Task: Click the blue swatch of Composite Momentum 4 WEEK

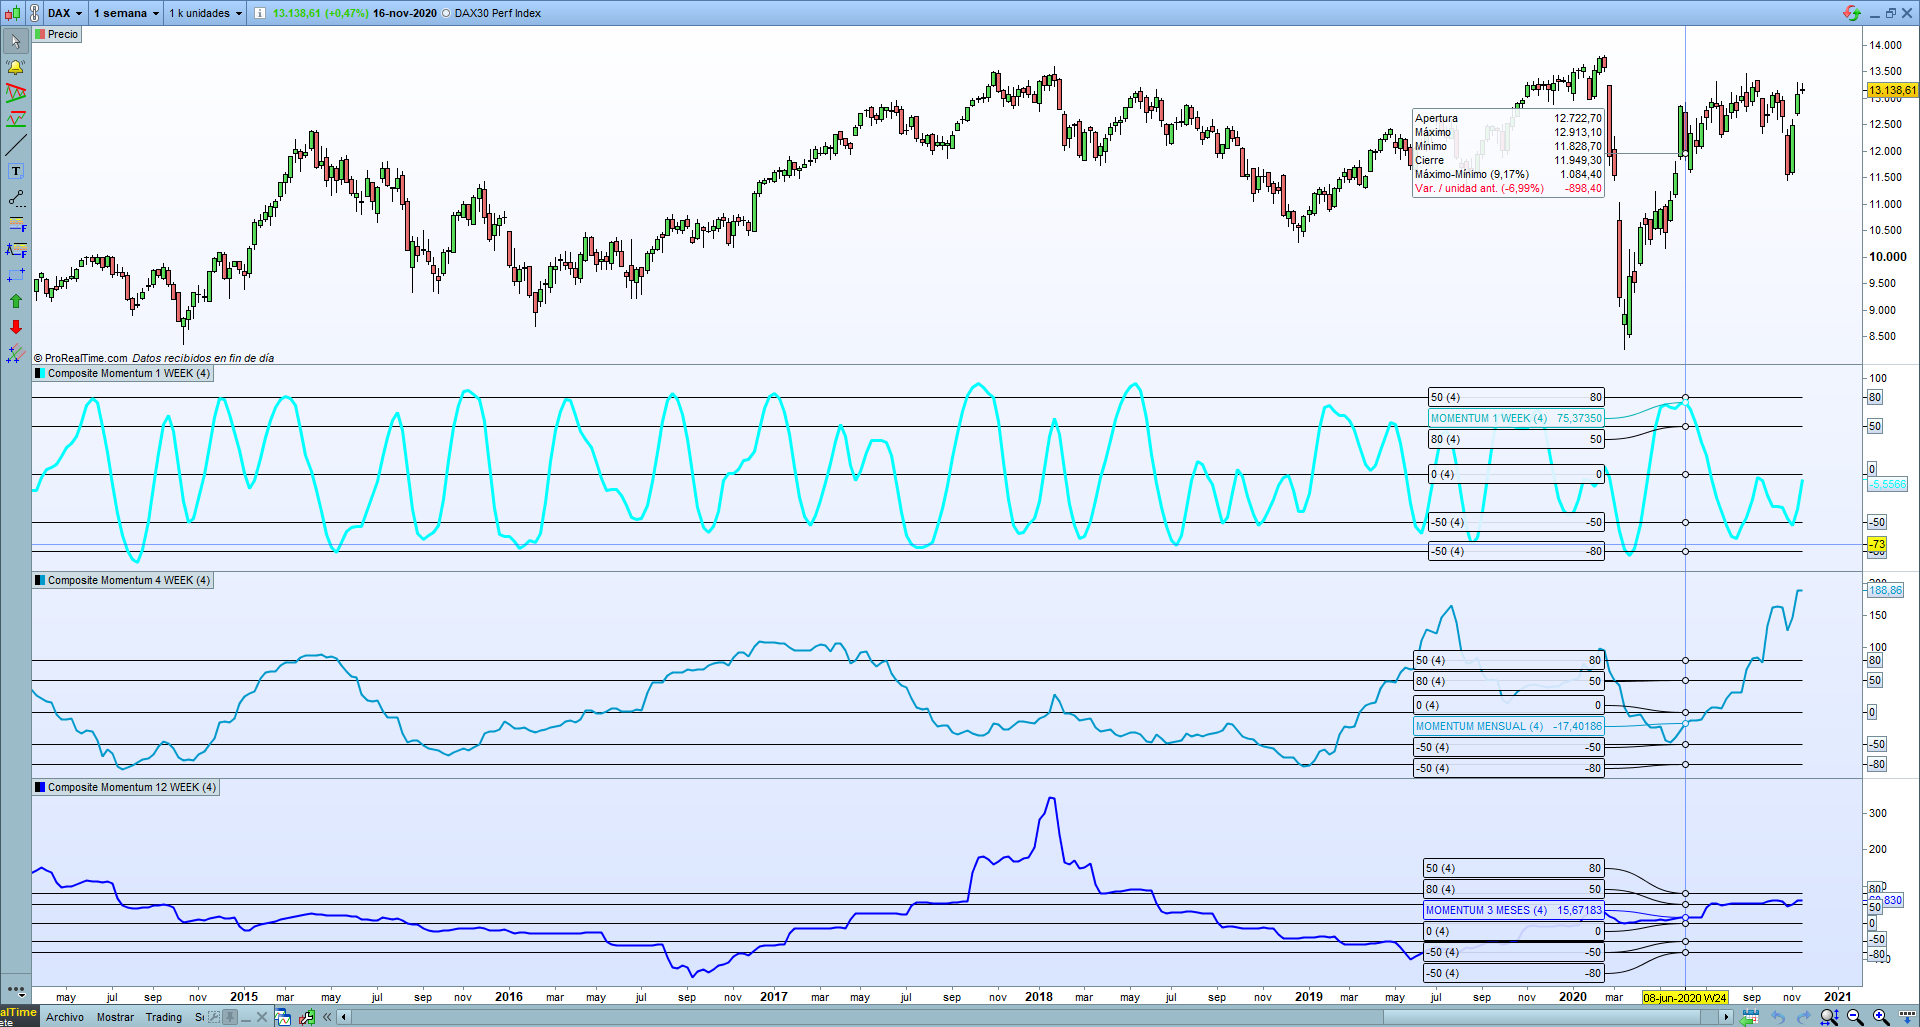Action: (x=40, y=580)
